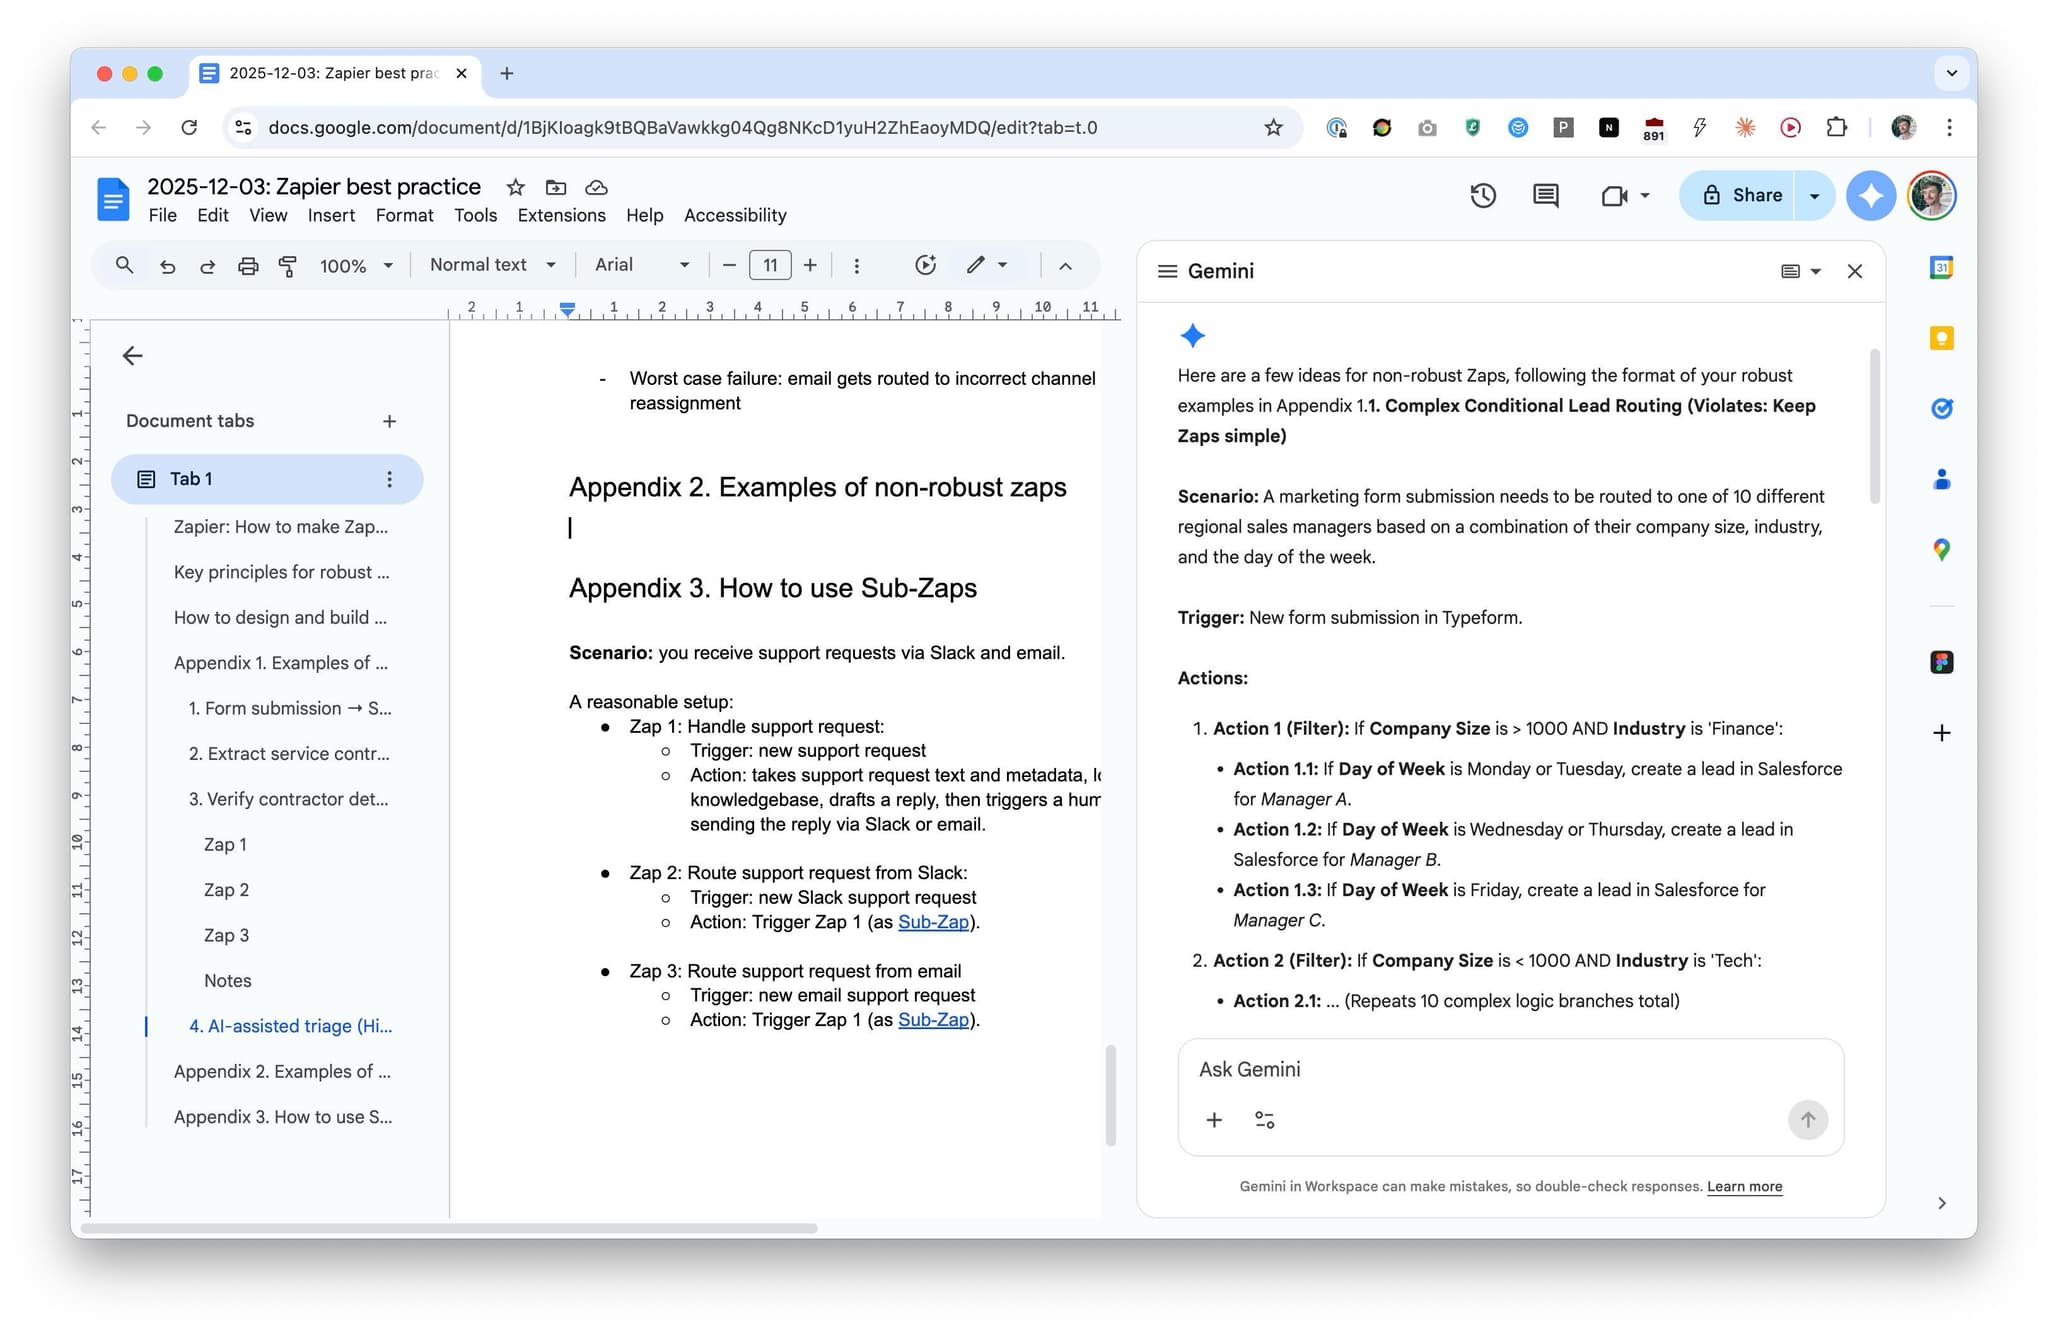Click the Gemini sparkle icon near Share

pyautogui.click(x=1870, y=195)
